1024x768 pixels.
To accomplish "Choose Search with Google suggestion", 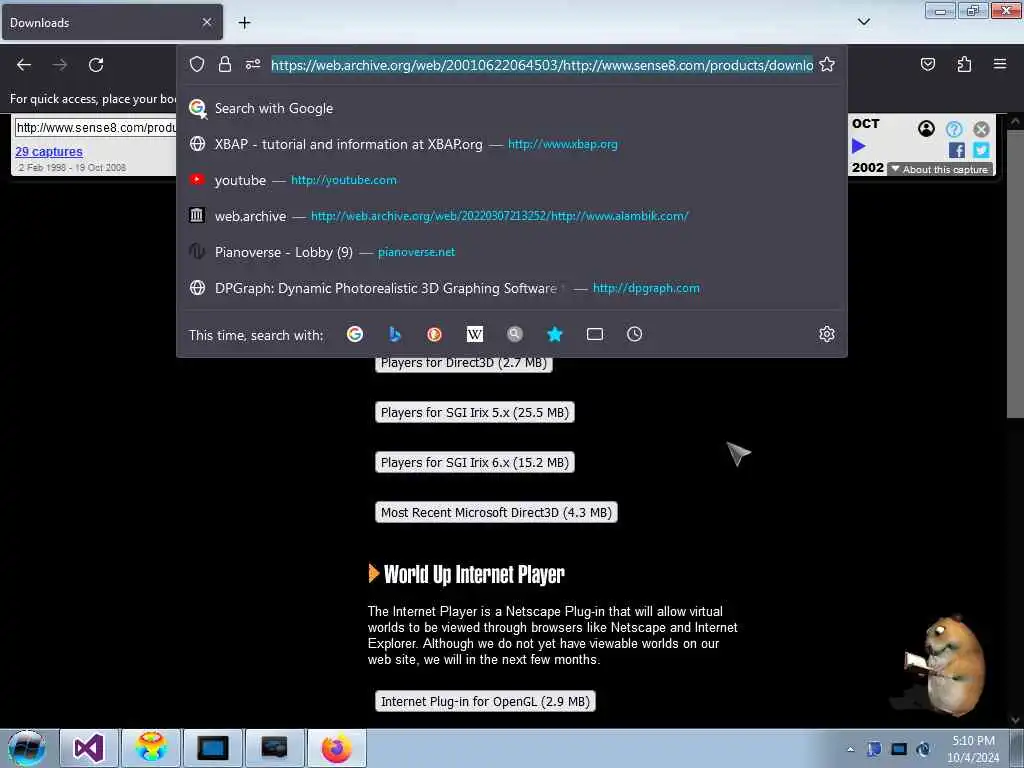I will pos(512,108).
